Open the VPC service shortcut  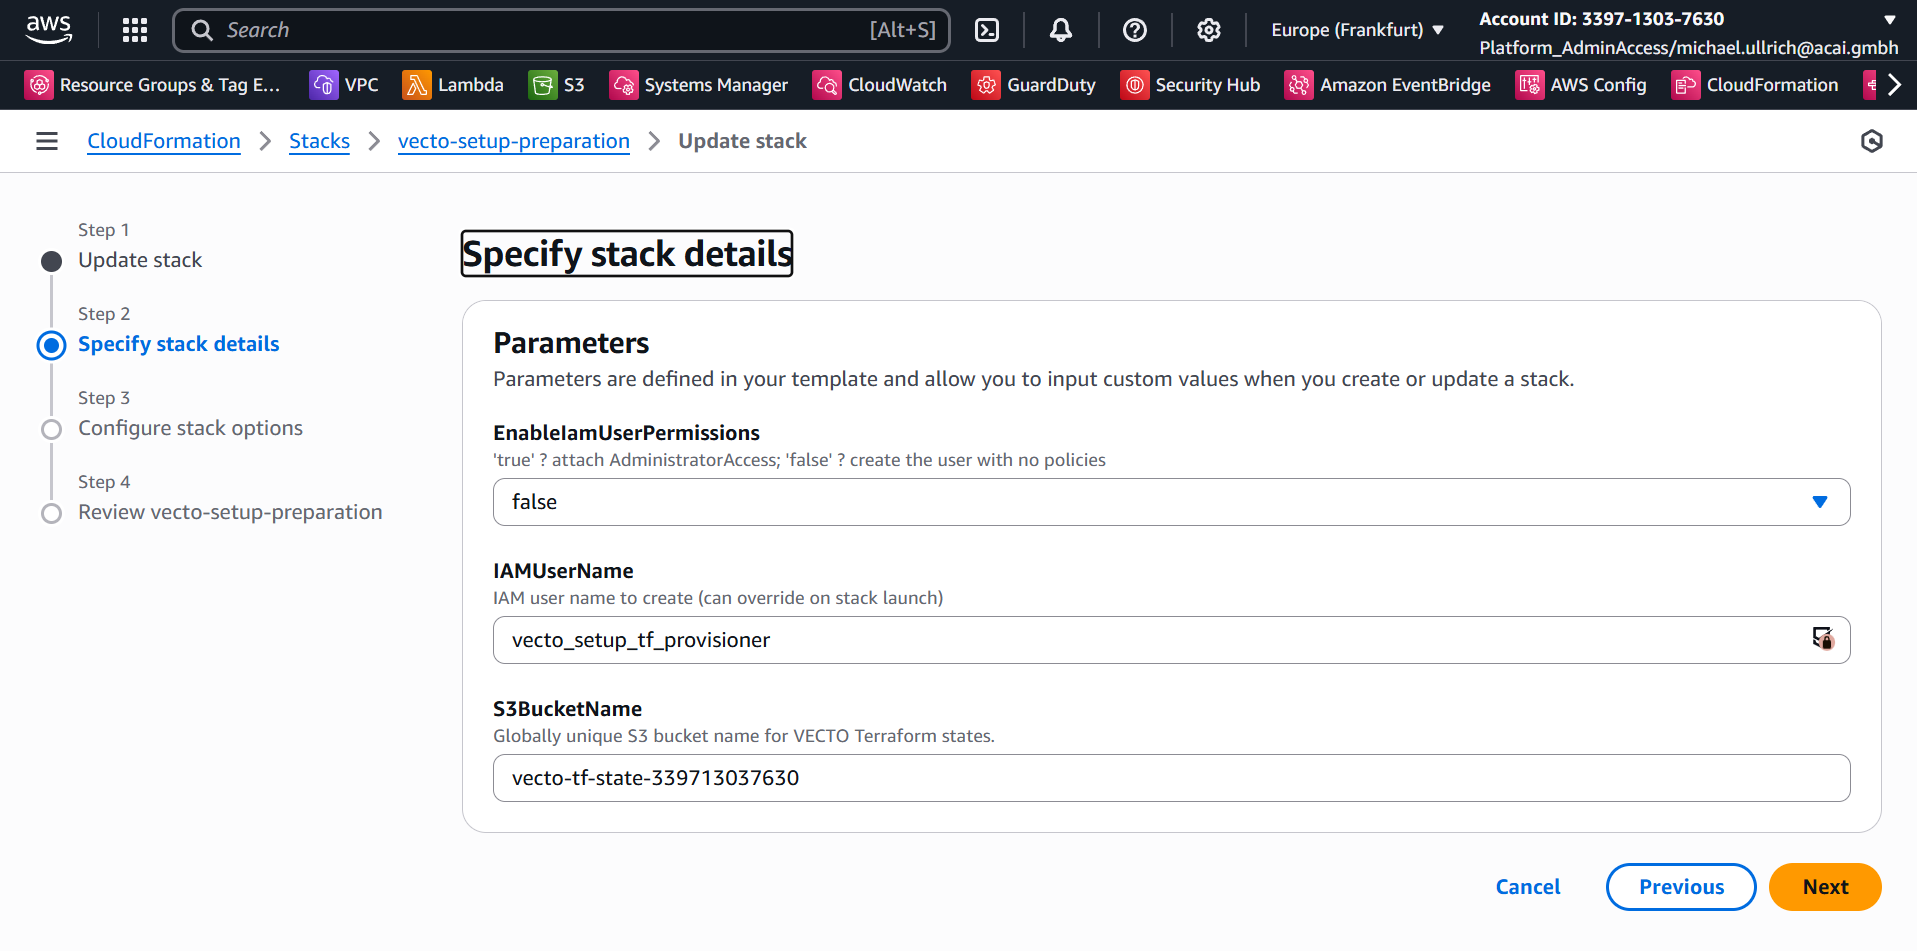tap(345, 85)
